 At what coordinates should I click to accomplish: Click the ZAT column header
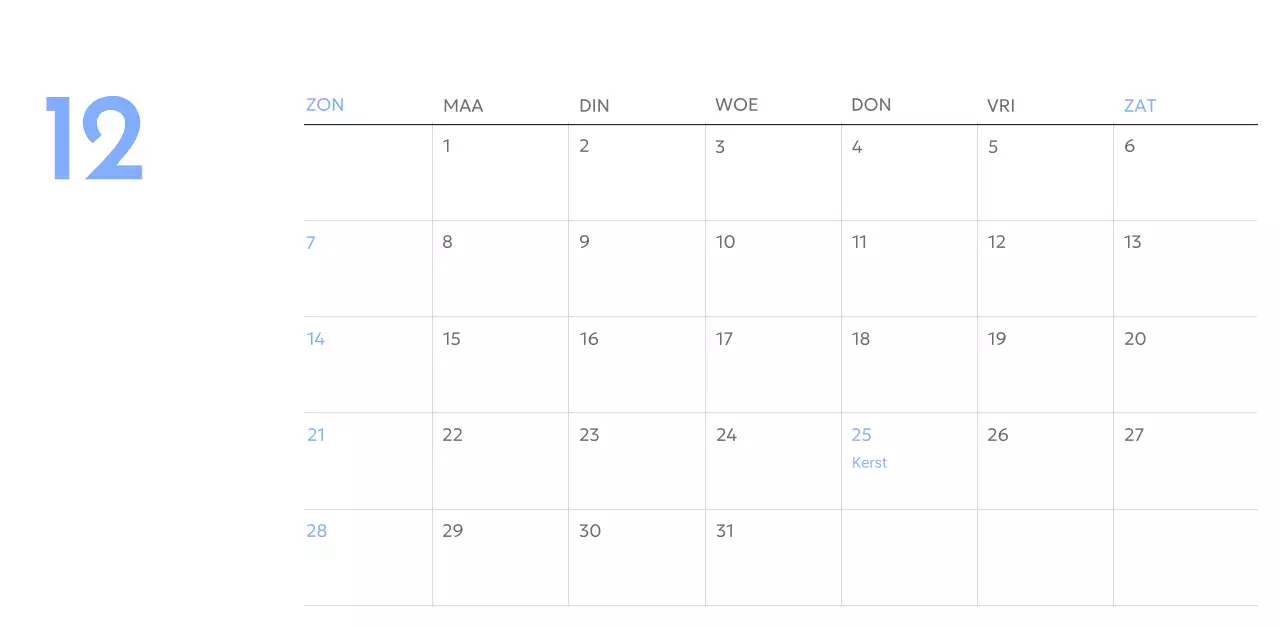[1140, 105]
